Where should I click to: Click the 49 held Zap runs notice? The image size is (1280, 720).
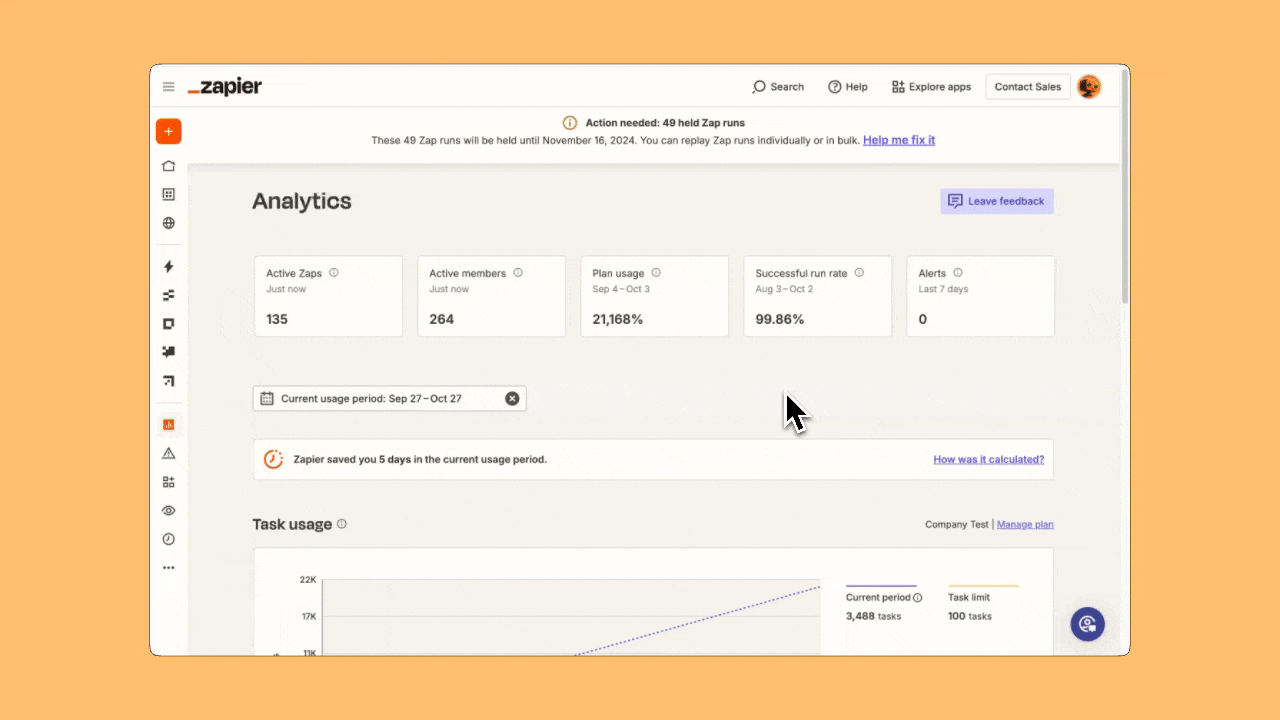[665, 123]
